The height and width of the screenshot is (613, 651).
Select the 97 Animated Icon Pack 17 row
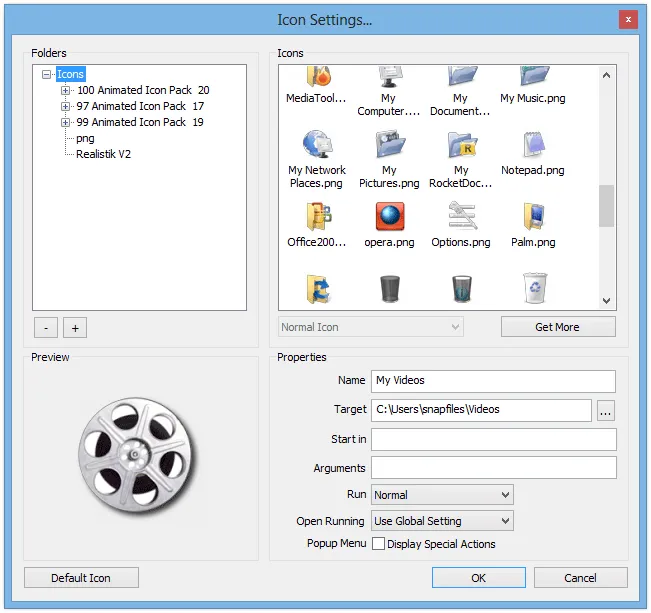point(140,106)
